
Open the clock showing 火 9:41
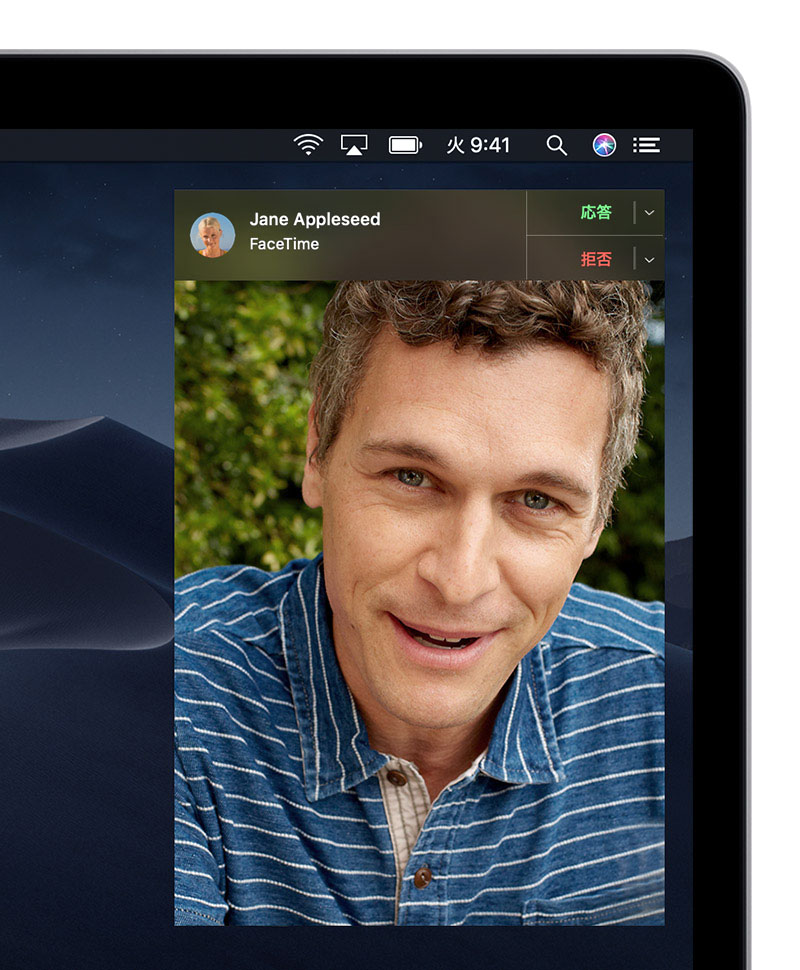(x=478, y=145)
